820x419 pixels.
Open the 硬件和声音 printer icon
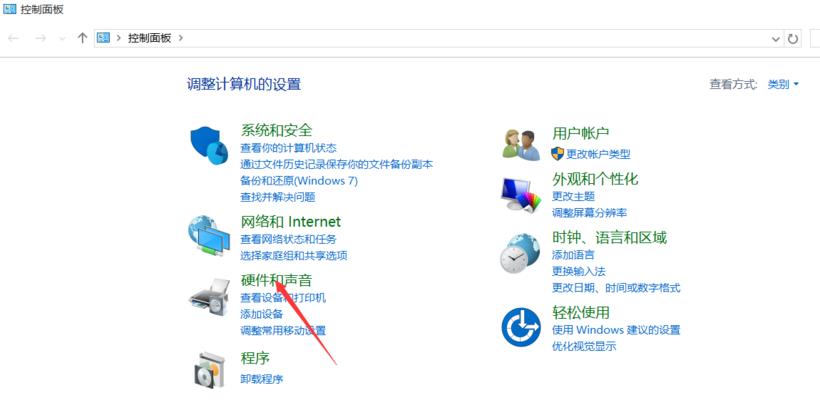point(209,297)
